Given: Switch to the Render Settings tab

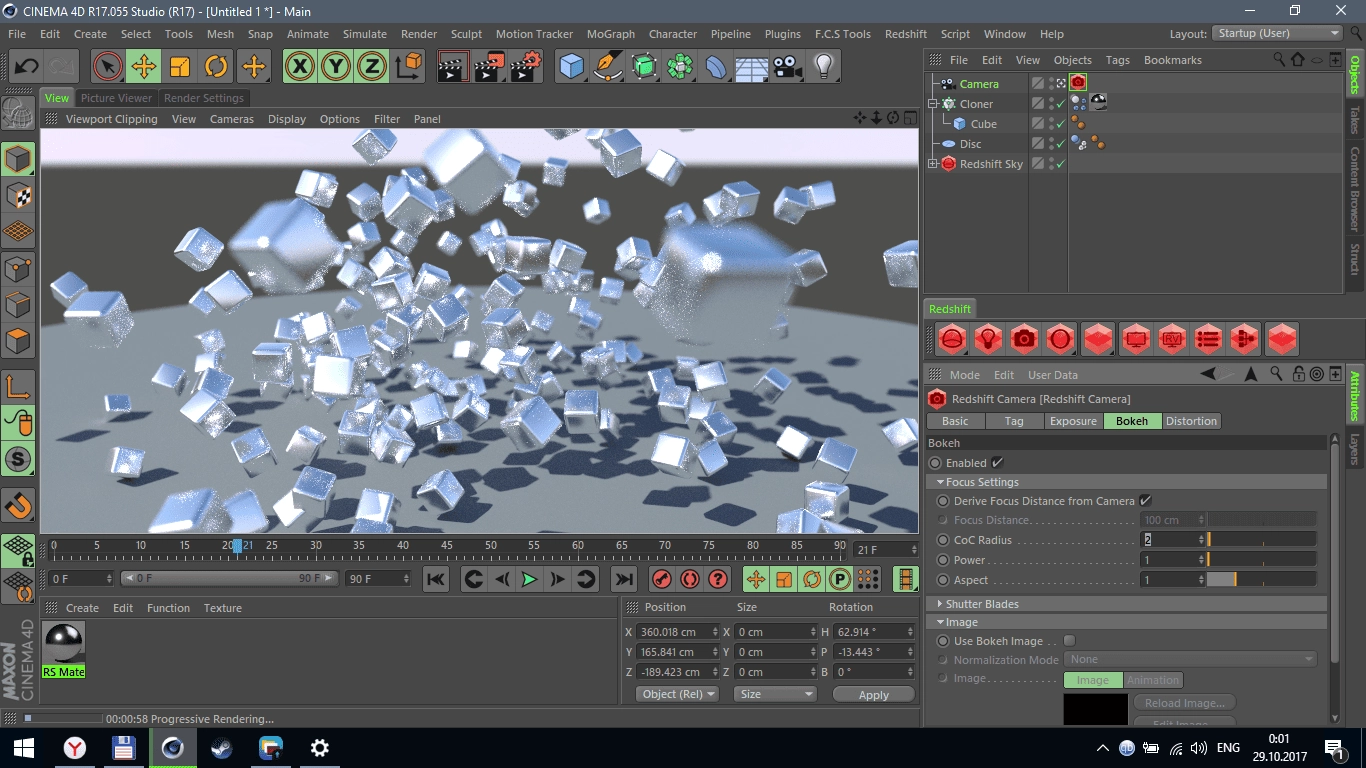Looking at the screenshot, I should pos(204,98).
